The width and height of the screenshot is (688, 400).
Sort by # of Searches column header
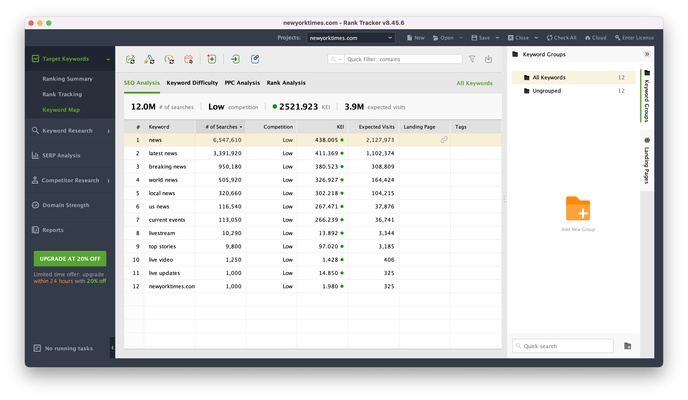[221, 127]
